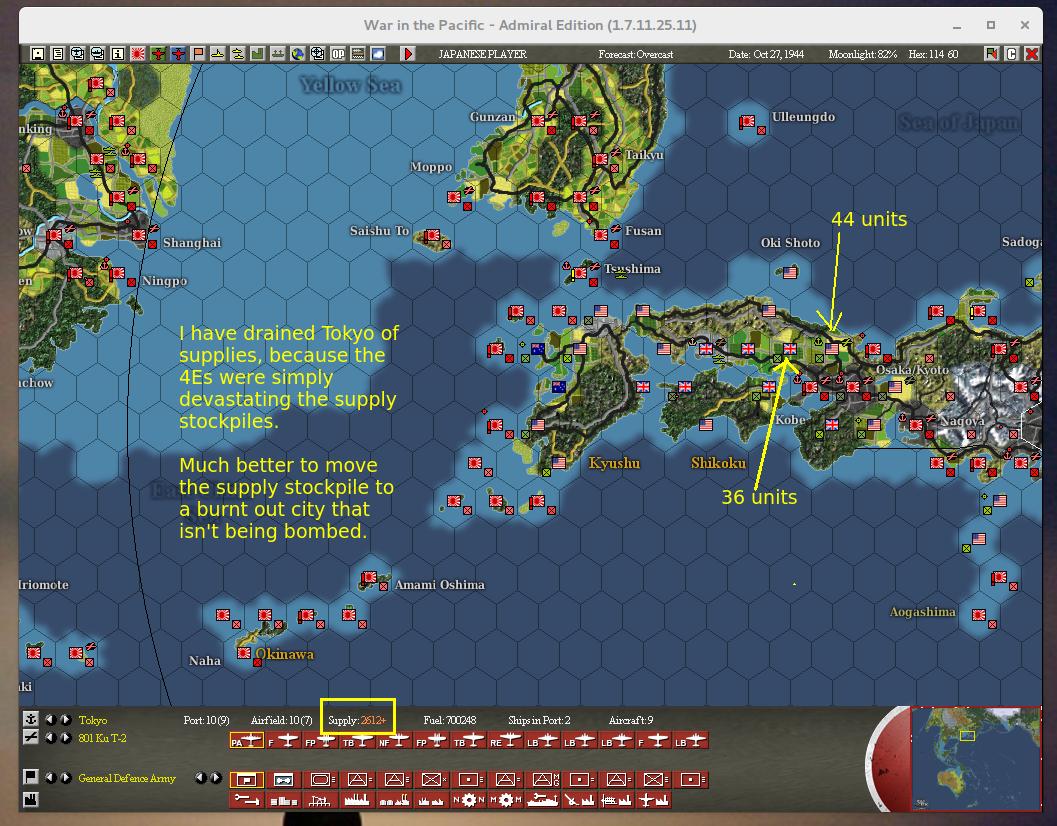Click the shipyard ship industry icon
Viewport: 1057px width, 826px height.
point(543,800)
